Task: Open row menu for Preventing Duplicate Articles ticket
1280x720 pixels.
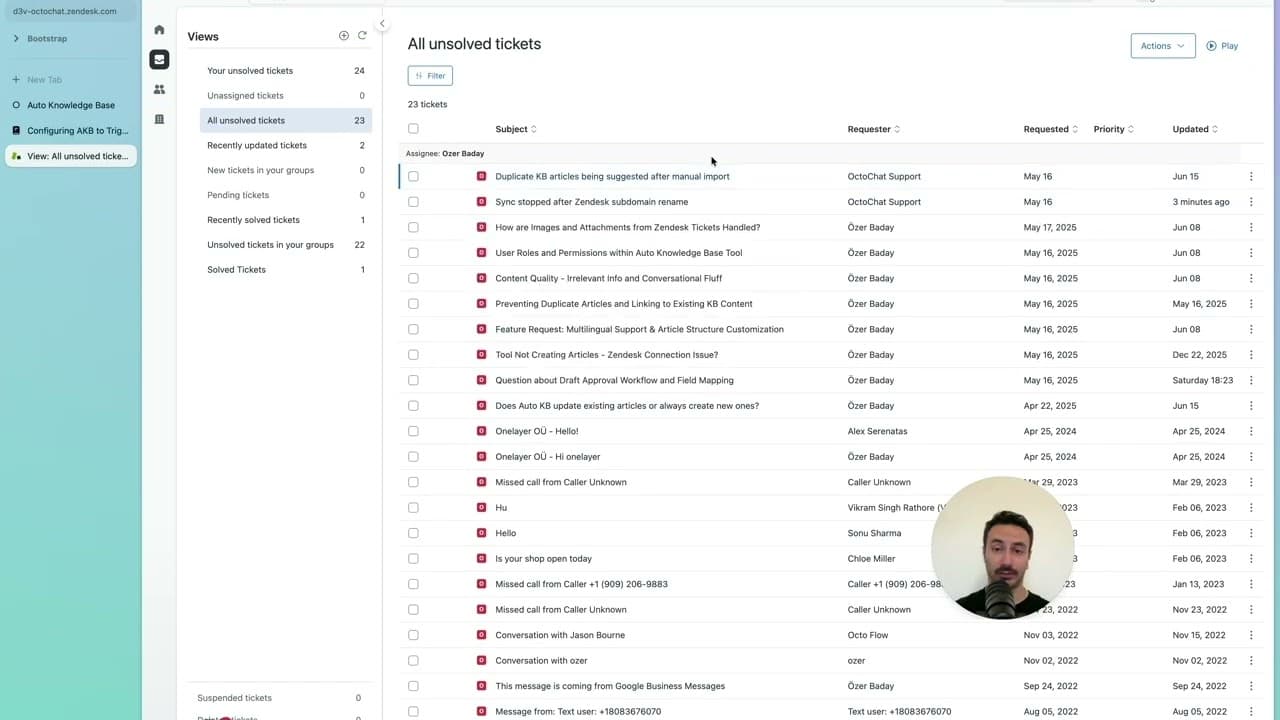Action: coord(1251,304)
